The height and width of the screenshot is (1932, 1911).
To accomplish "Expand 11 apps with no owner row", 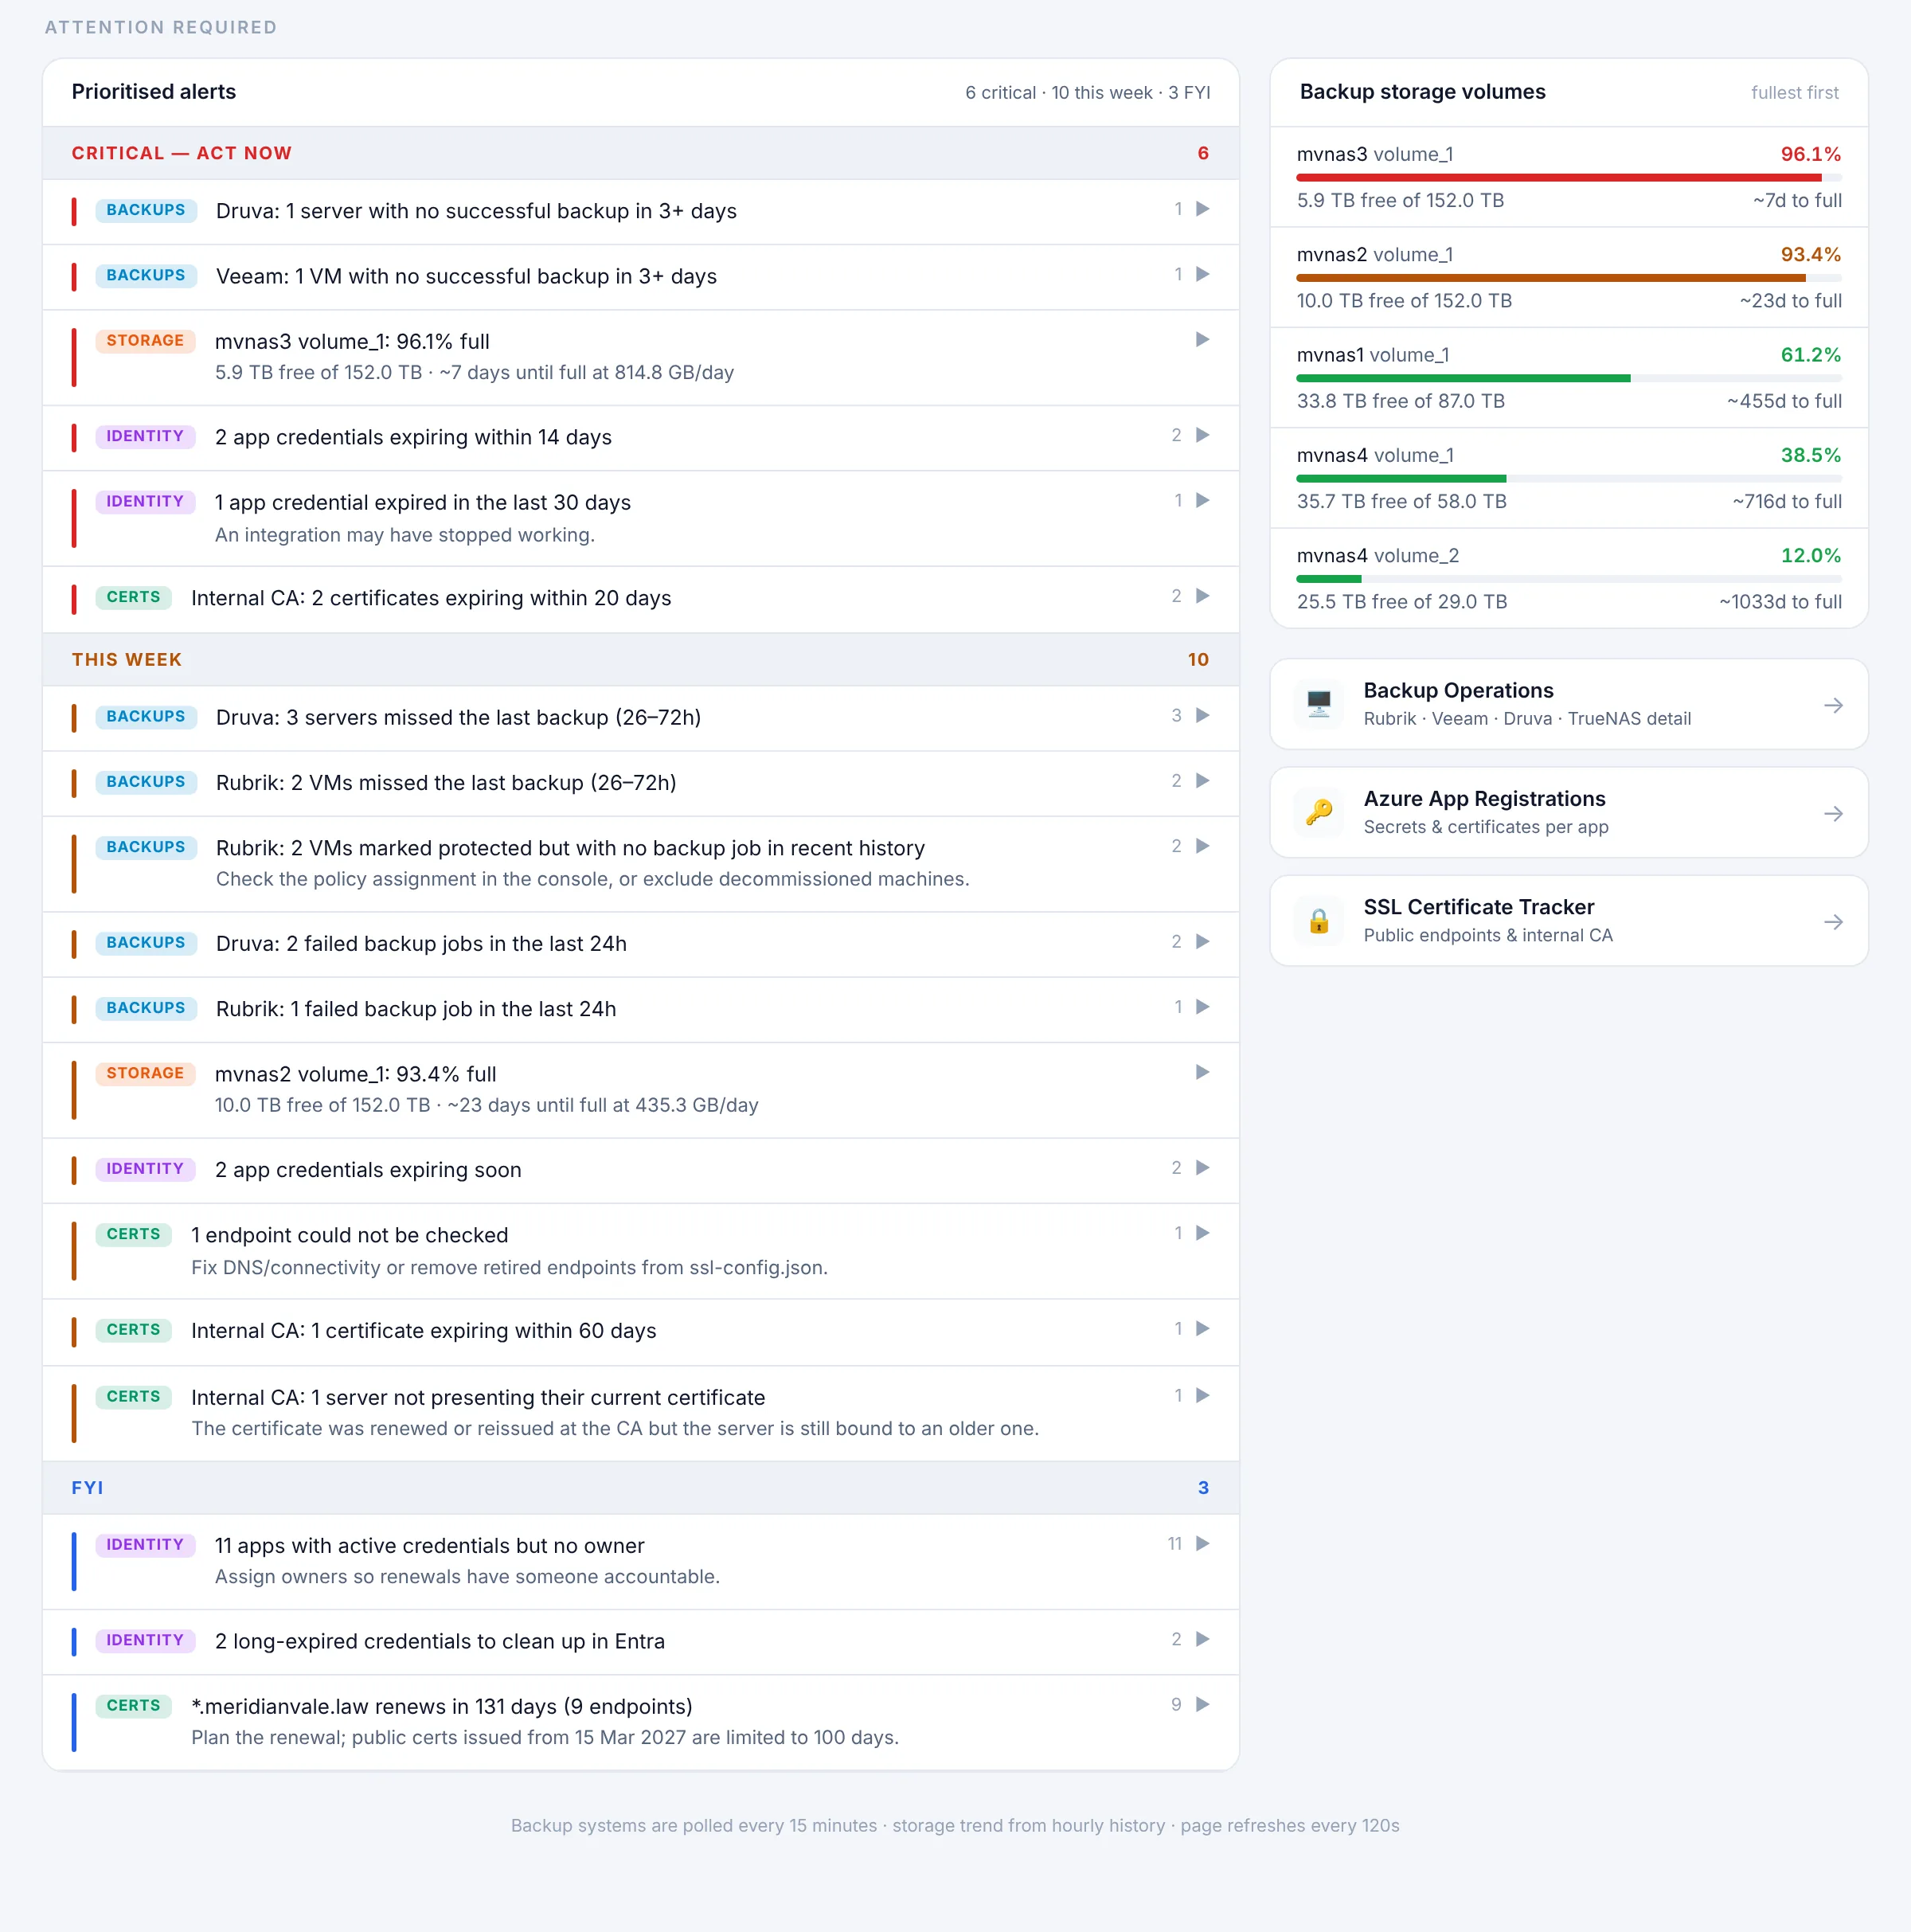I will click(x=1202, y=1544).
